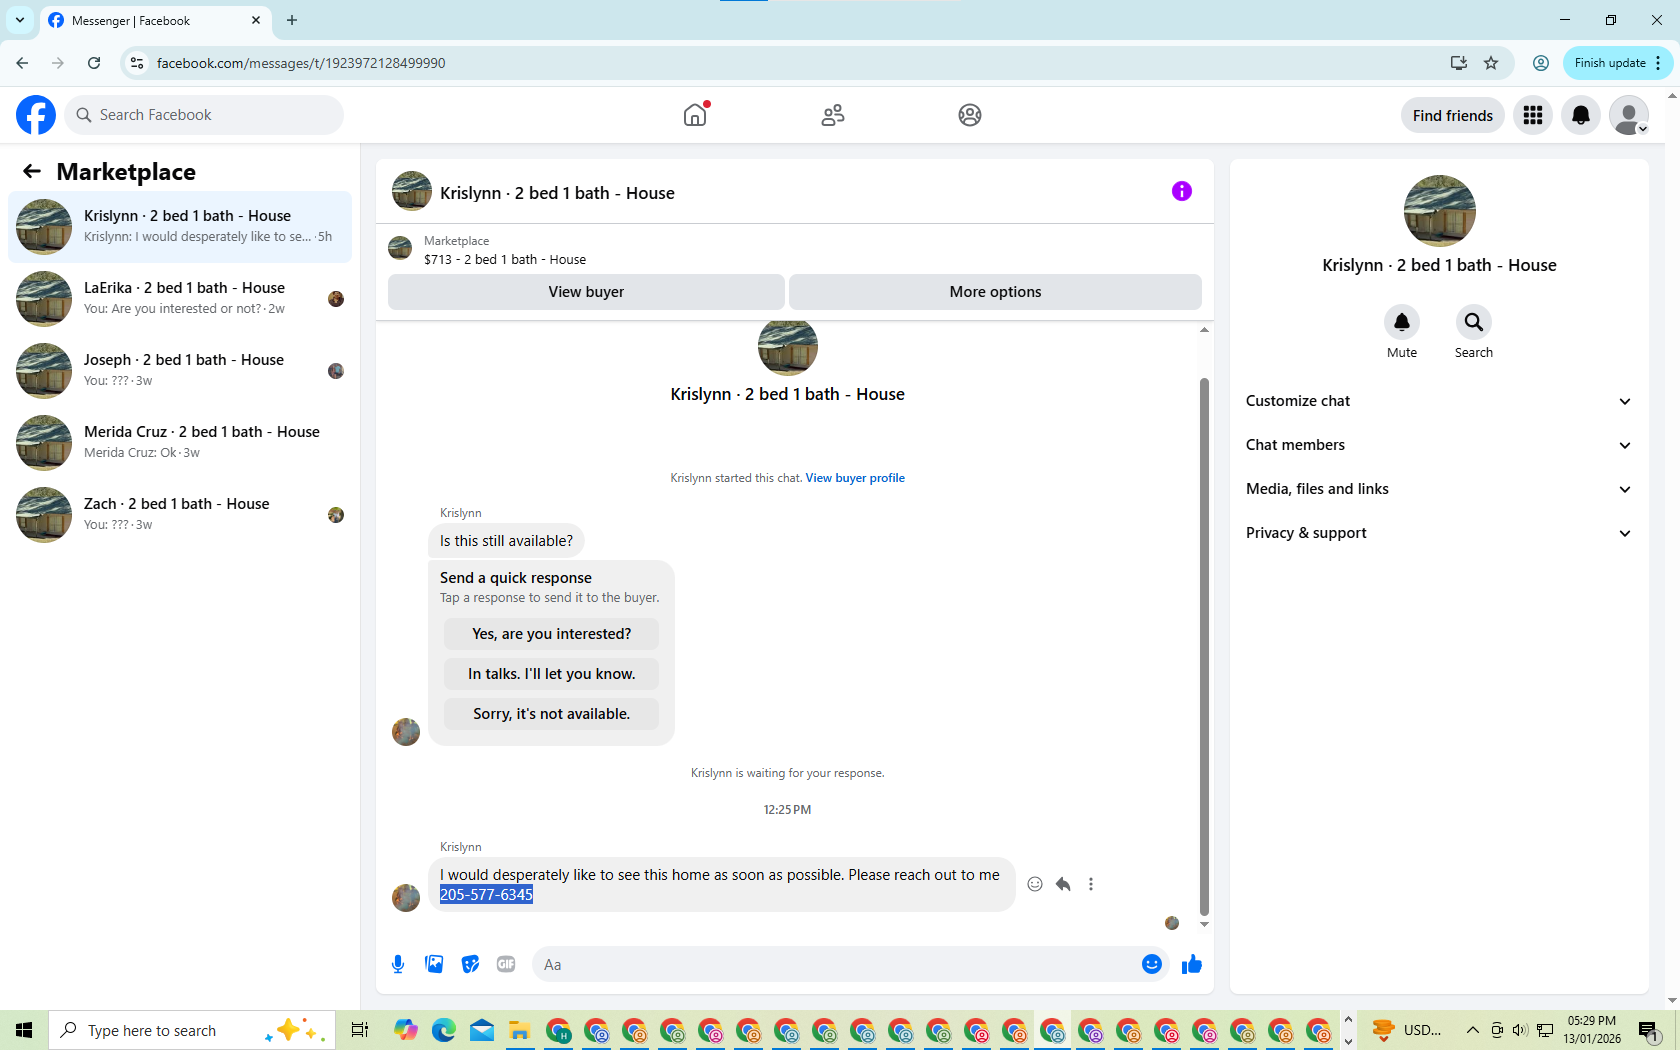The height and width of the screenshot is (1050, 1680).
Task: Send quick response "Sorry, it's not available."
Action: pos(552,714)
